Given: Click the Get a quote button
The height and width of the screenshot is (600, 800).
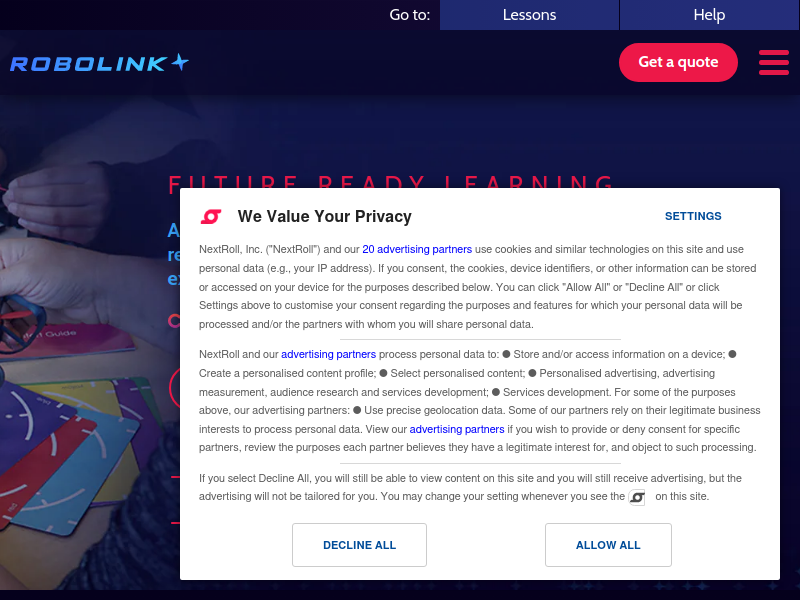Looking at the screenshot, I should tap(678, 62).
